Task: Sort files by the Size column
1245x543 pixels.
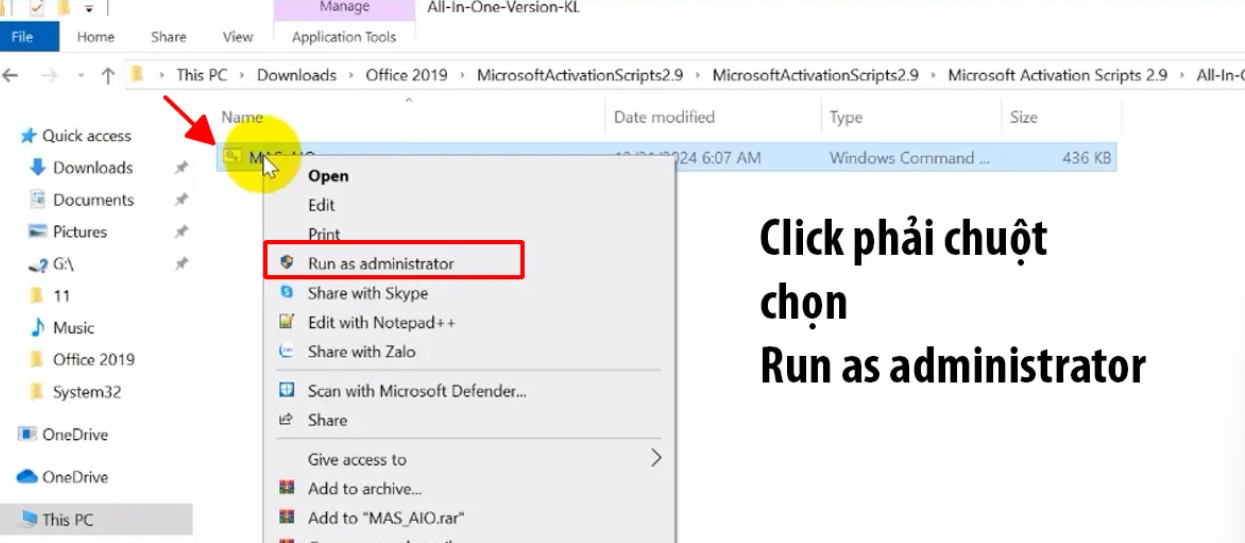Action: click(1023, 117)
